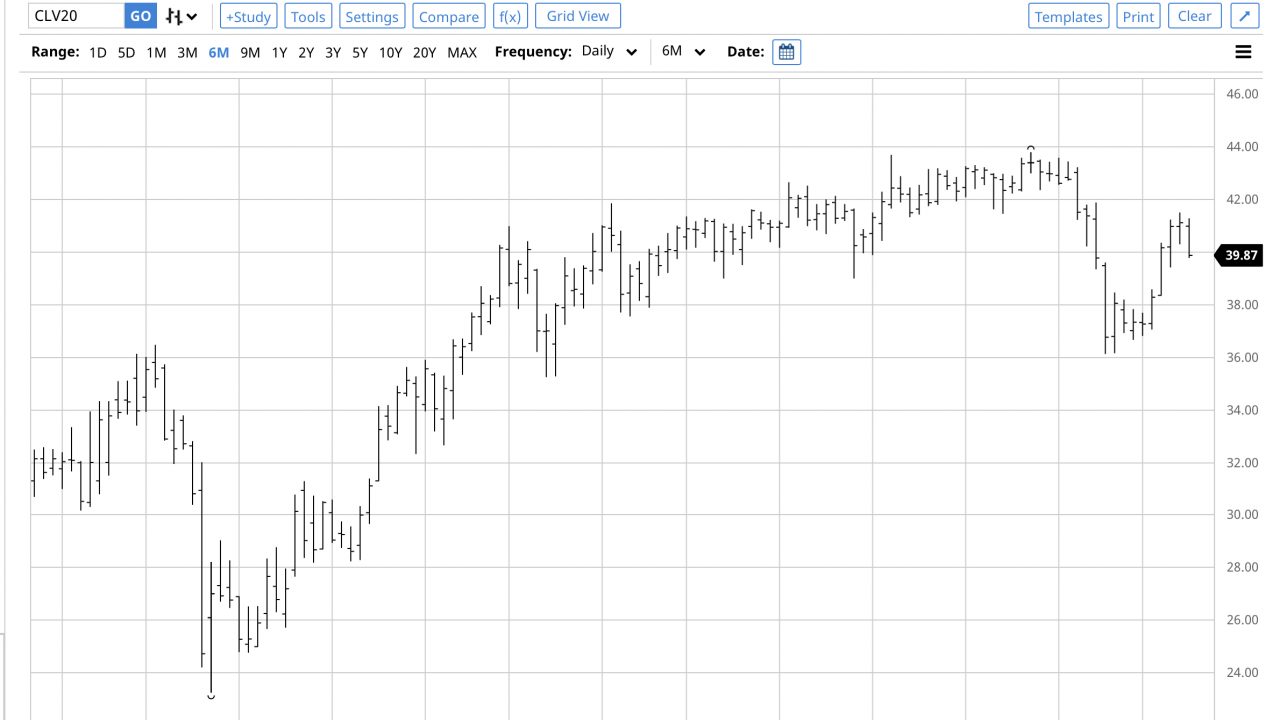Open the Compare button

[x=448, y=16]
